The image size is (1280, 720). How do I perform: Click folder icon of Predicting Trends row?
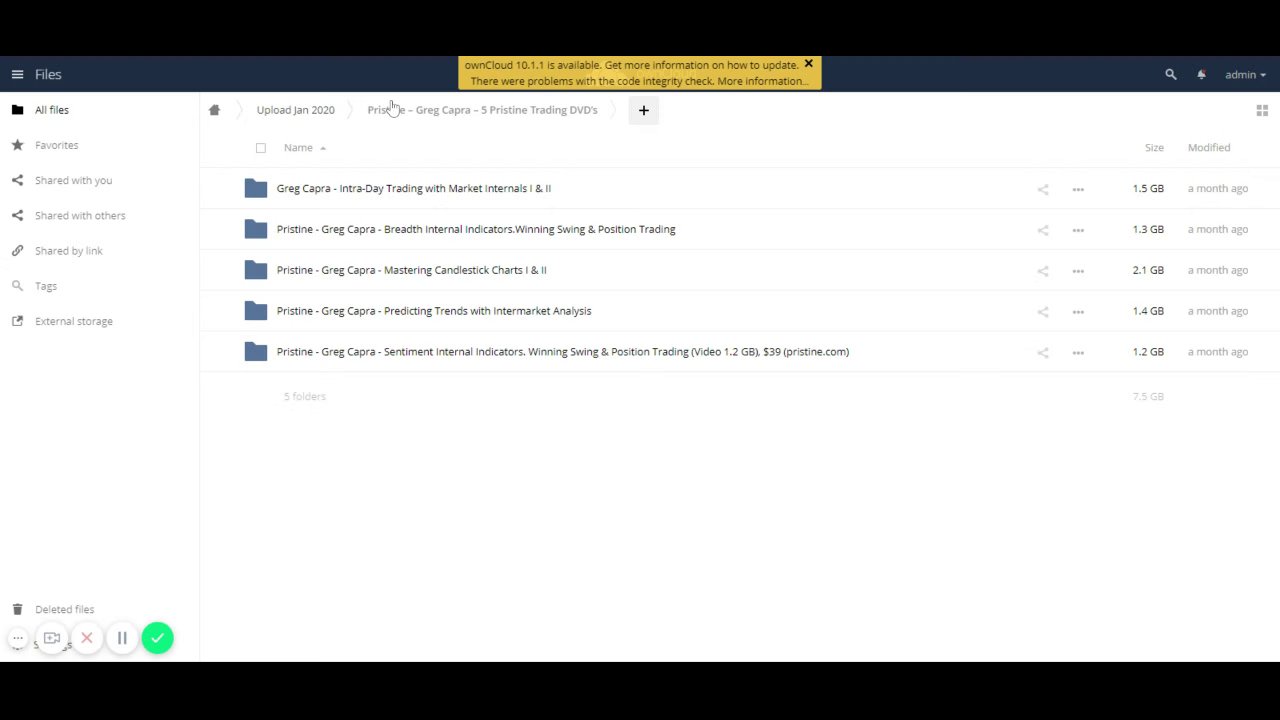[256, 311]
